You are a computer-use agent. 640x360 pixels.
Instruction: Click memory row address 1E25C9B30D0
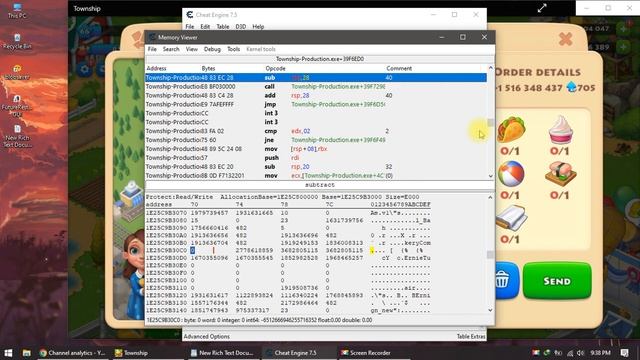(166, 258)
